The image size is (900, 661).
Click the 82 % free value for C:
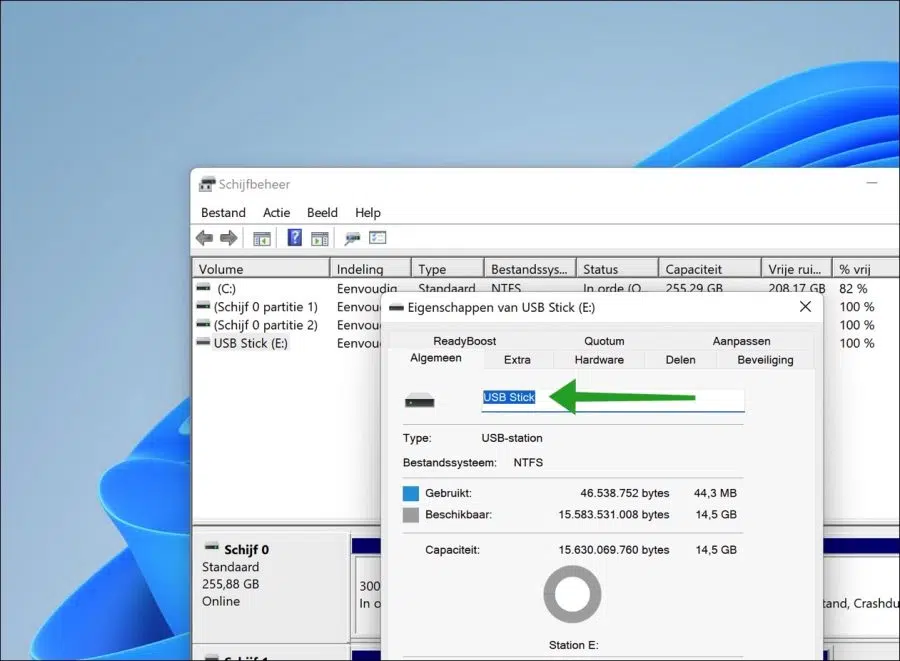click(853, 288)
